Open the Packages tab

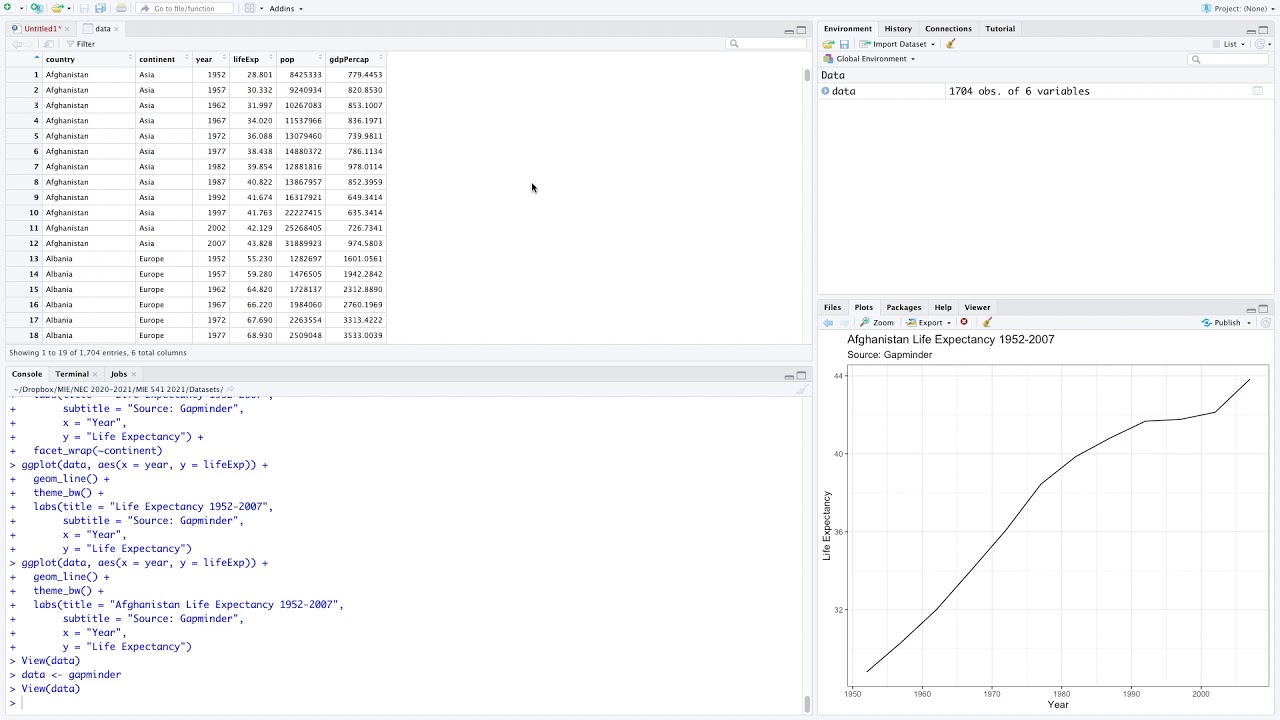click(904, 308)
